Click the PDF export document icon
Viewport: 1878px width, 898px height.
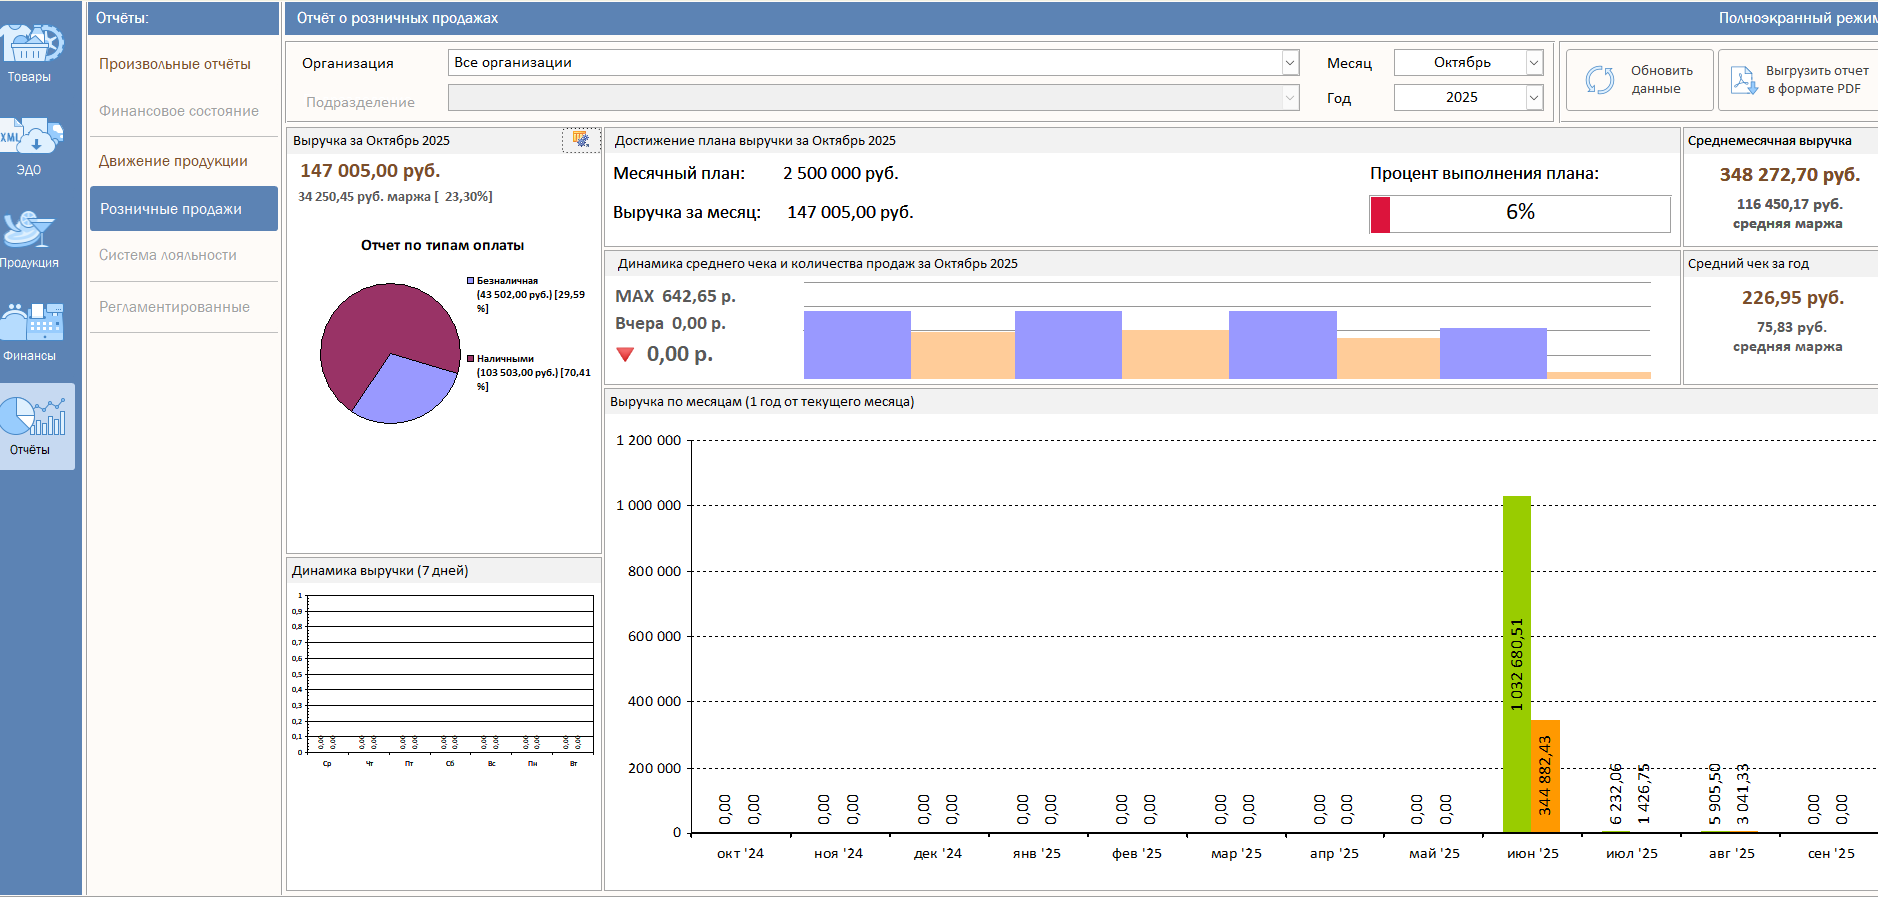[1744, 80]
